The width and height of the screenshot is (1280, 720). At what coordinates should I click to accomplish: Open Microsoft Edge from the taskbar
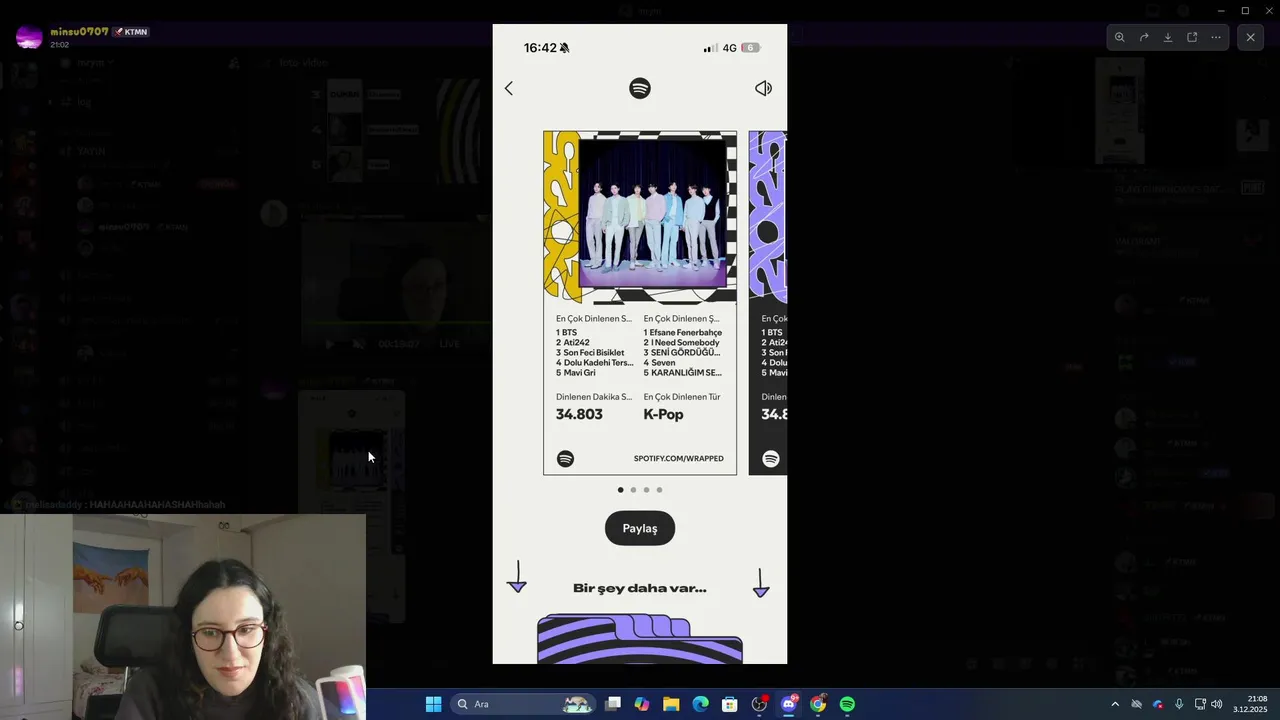700,704
